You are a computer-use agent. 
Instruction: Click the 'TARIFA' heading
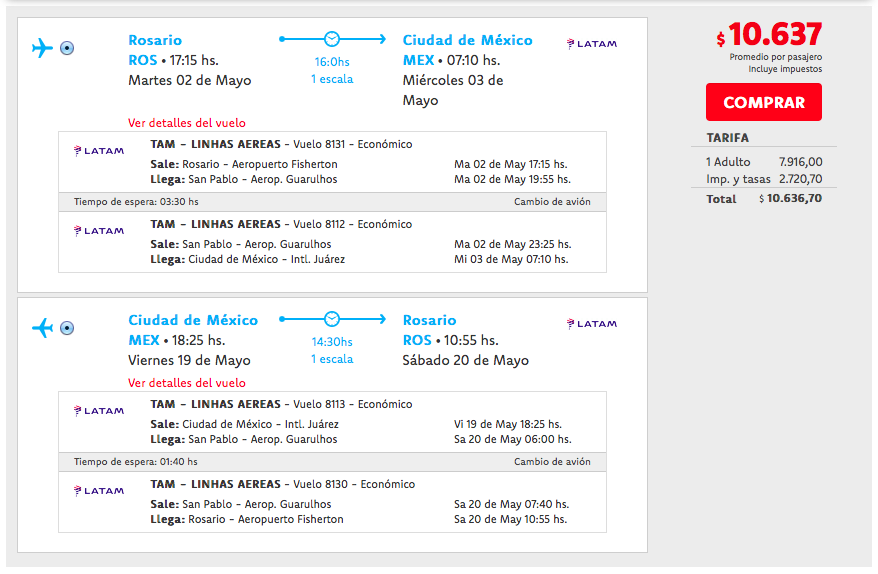tap(727, 138)
